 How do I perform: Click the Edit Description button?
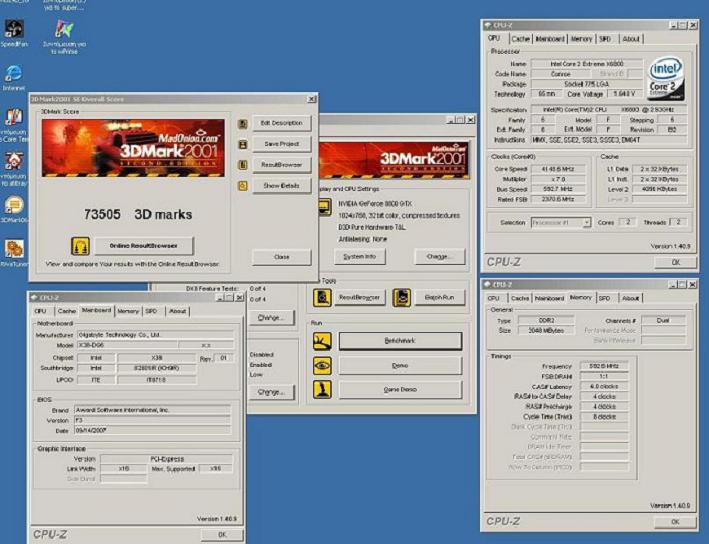point(281,123)
